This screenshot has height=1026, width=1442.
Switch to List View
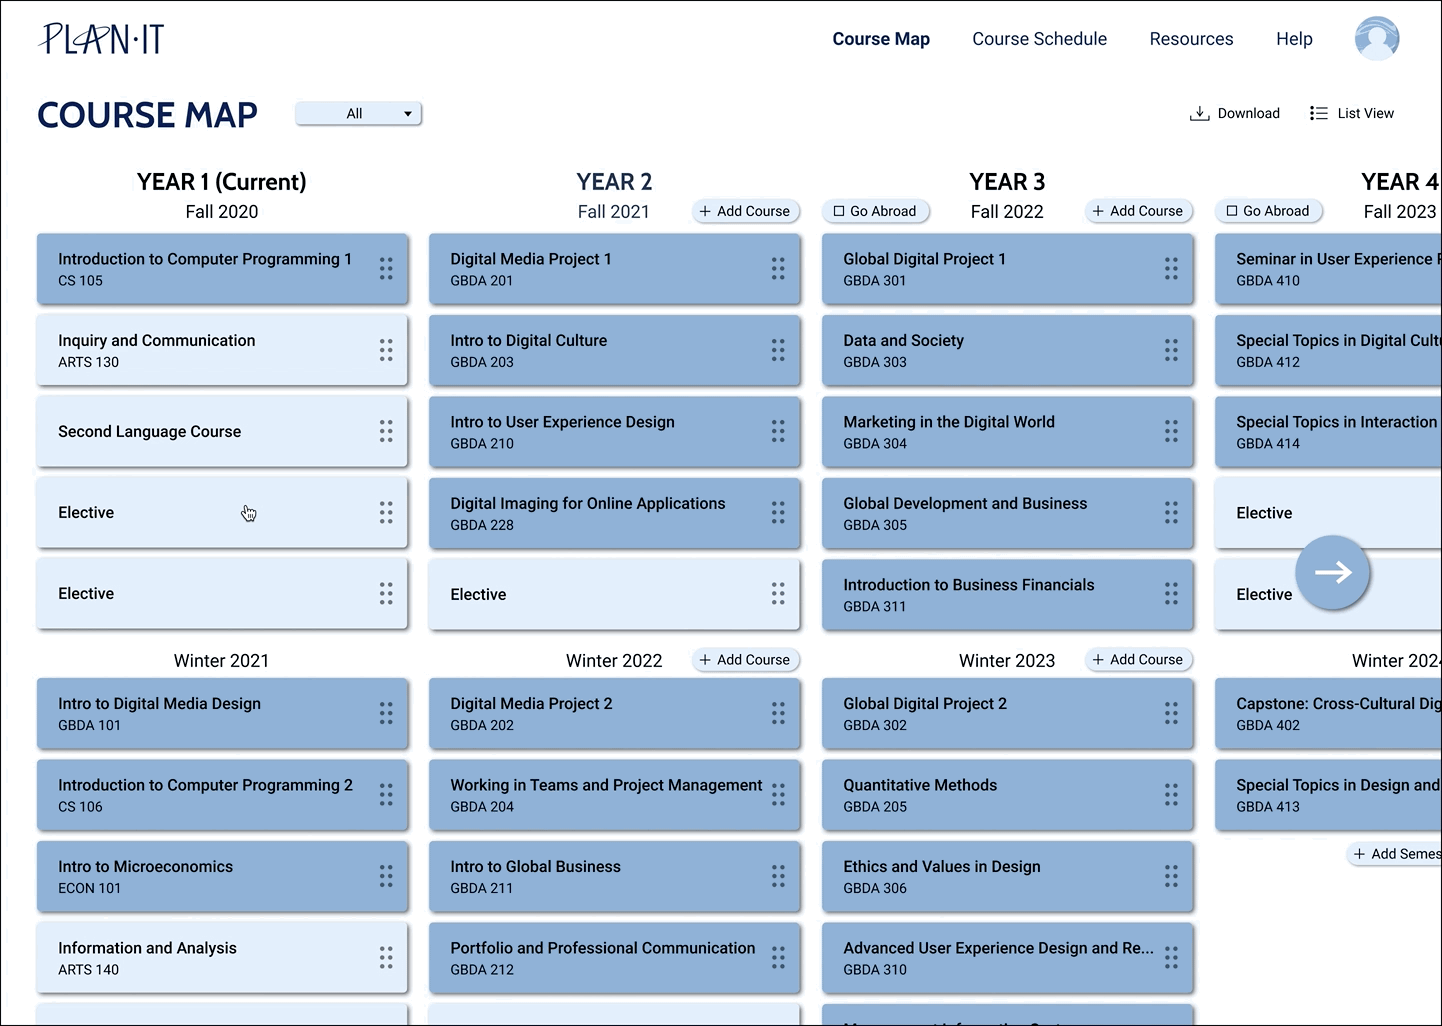(1352, 113)
